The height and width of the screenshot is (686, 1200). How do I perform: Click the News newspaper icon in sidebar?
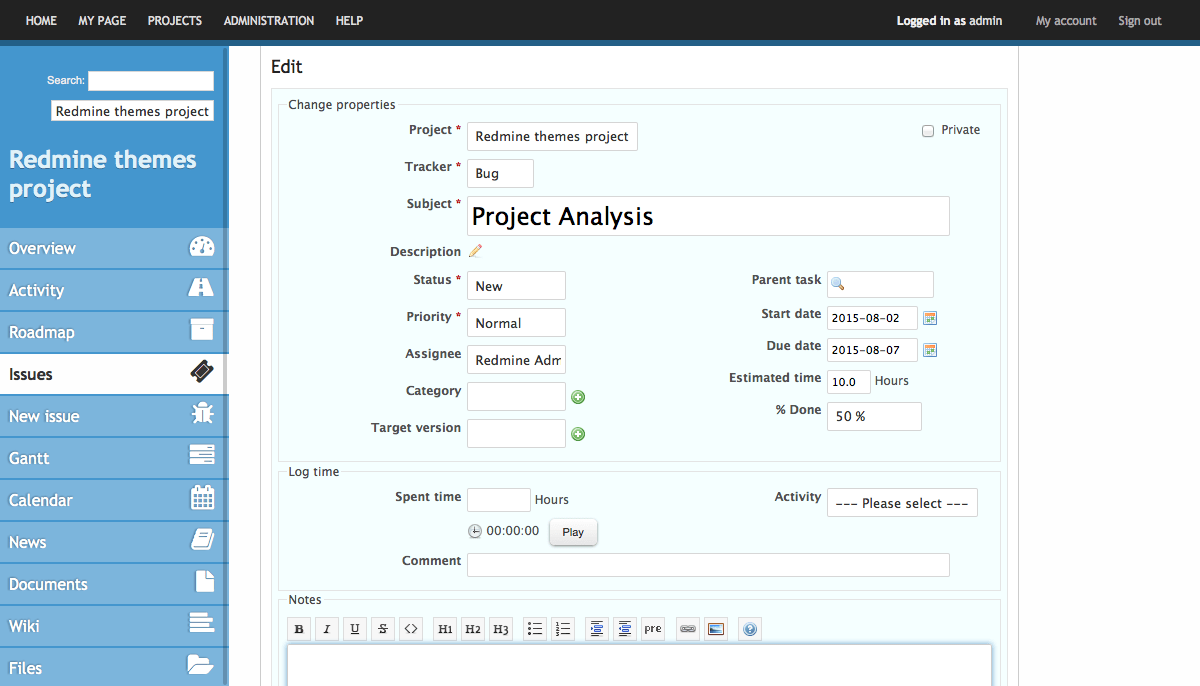[202, 540]
